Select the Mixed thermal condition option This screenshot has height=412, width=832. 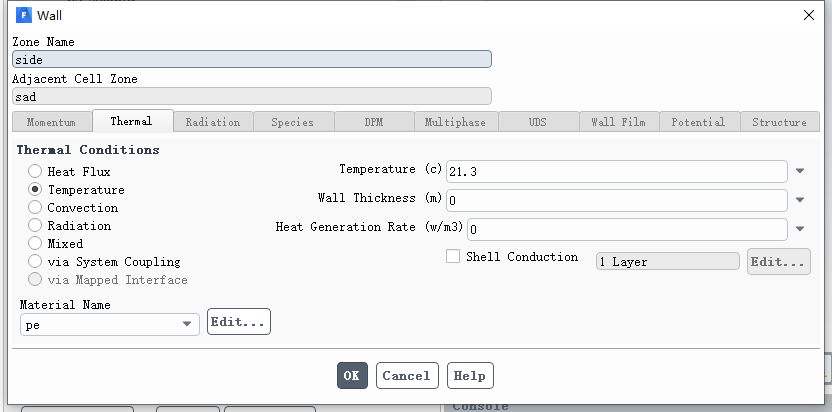click(35, 243)
